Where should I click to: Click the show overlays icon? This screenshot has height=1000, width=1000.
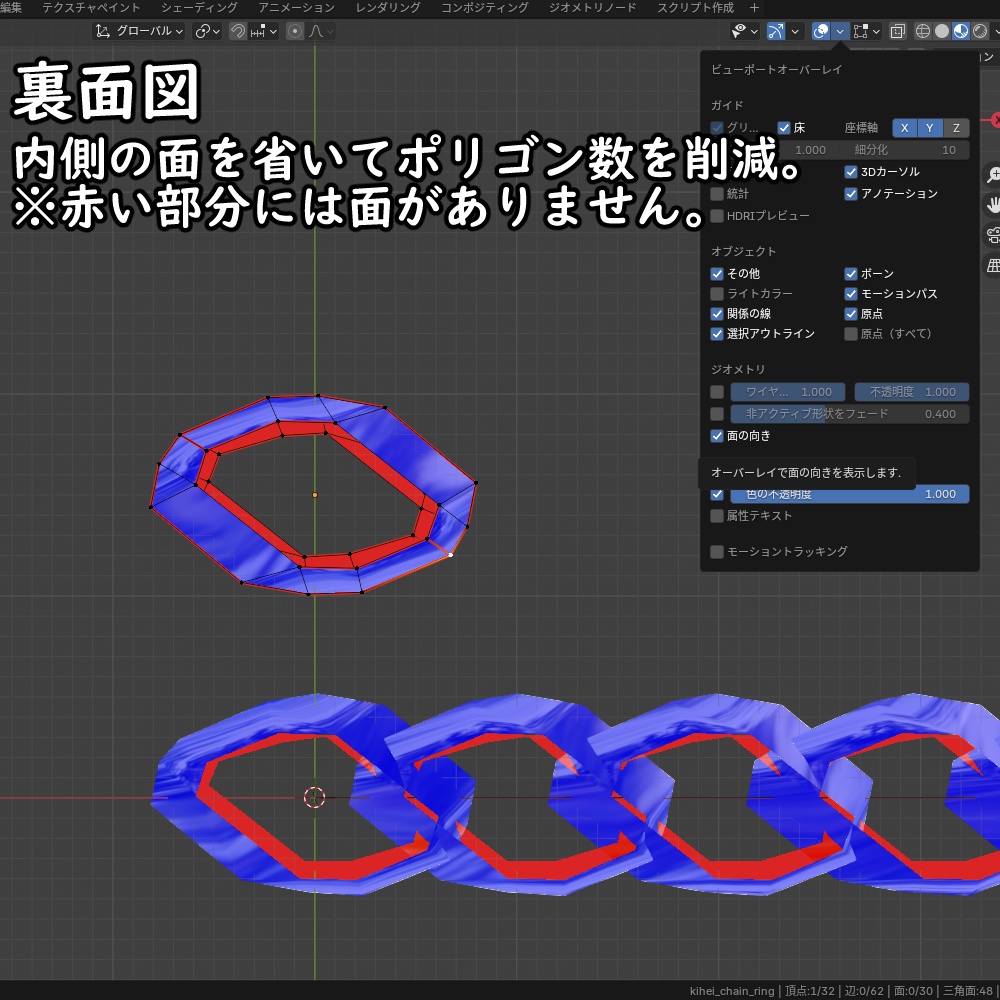819,31
